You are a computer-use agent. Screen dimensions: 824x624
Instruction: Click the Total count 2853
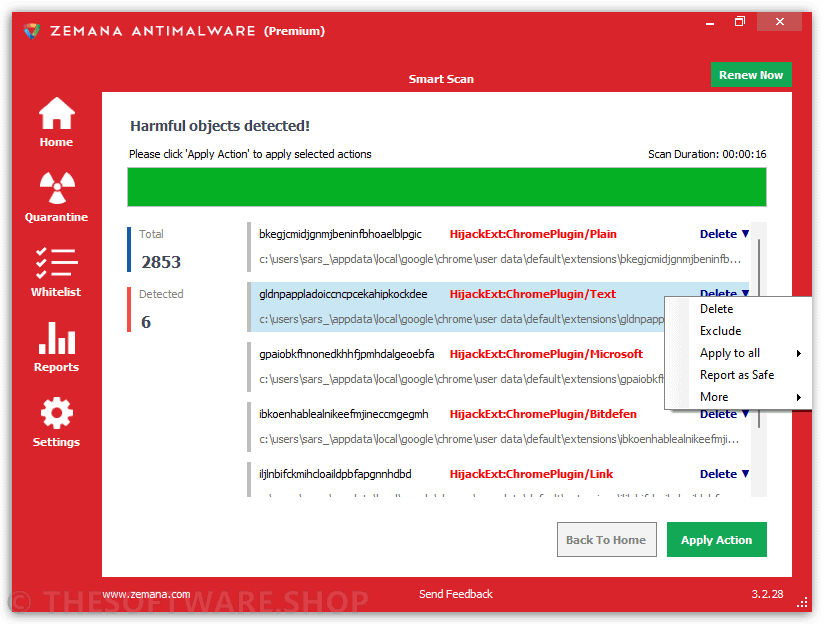161,262
